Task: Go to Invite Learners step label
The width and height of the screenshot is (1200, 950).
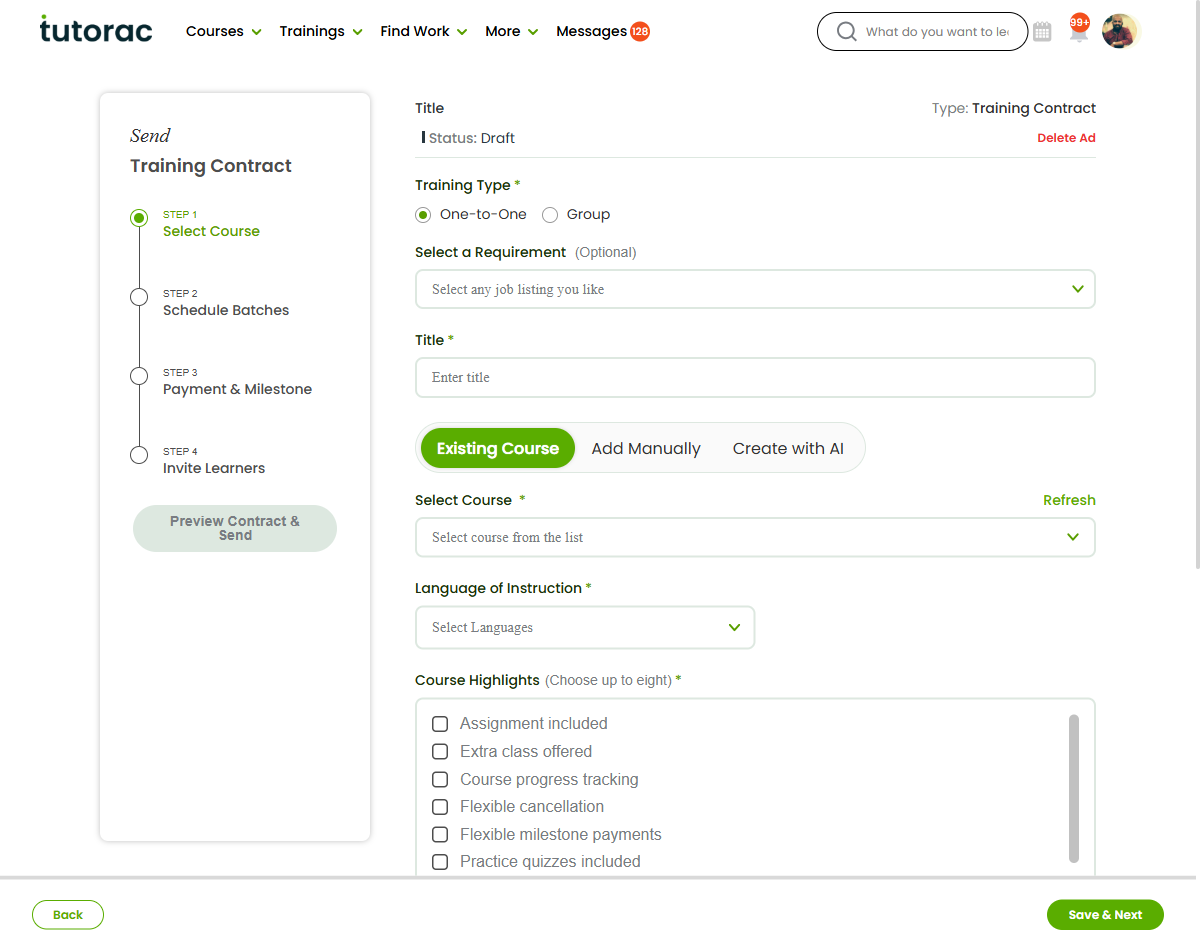Action: pyautogui.click(x=214, y=468)
